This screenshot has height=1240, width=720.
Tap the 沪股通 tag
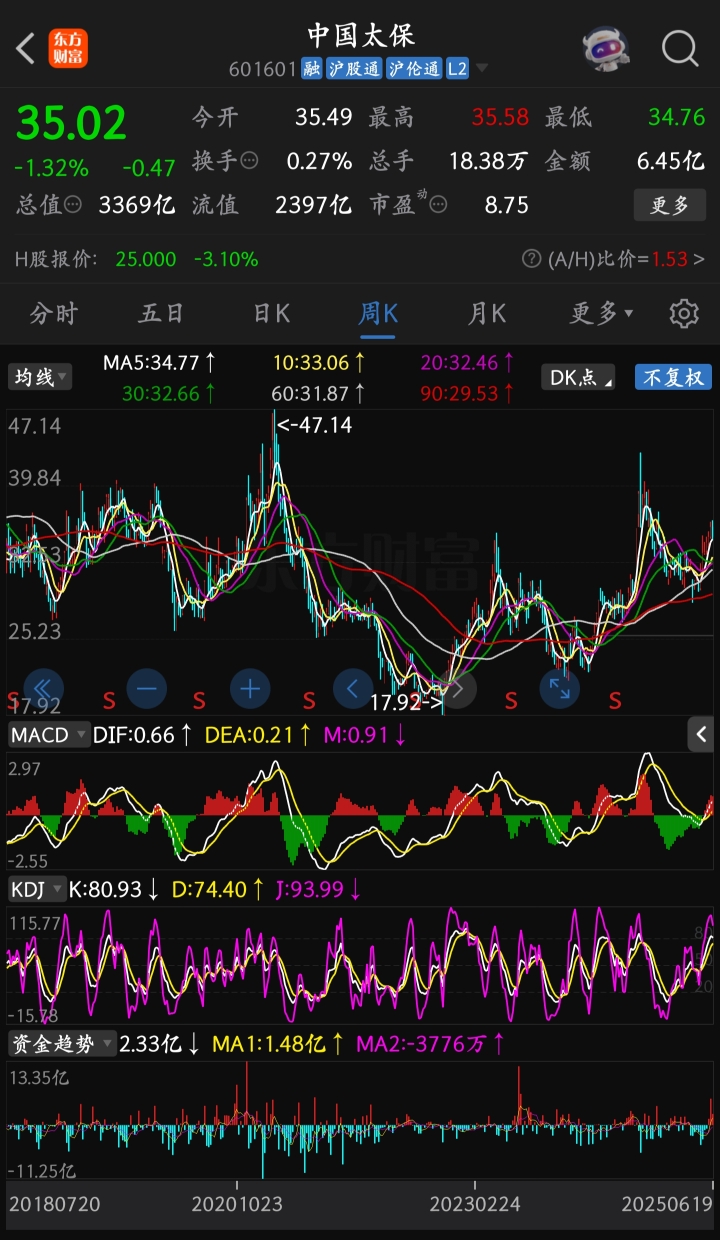[x=354, y=69]
